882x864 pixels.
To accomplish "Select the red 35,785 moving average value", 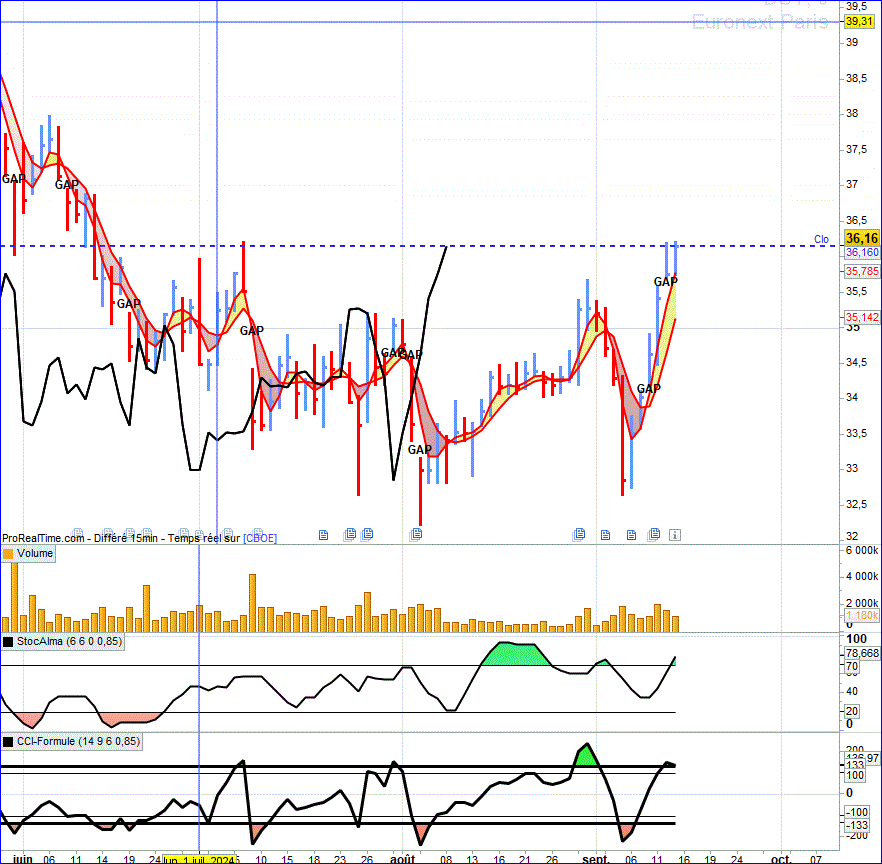I will pos(862,271).
